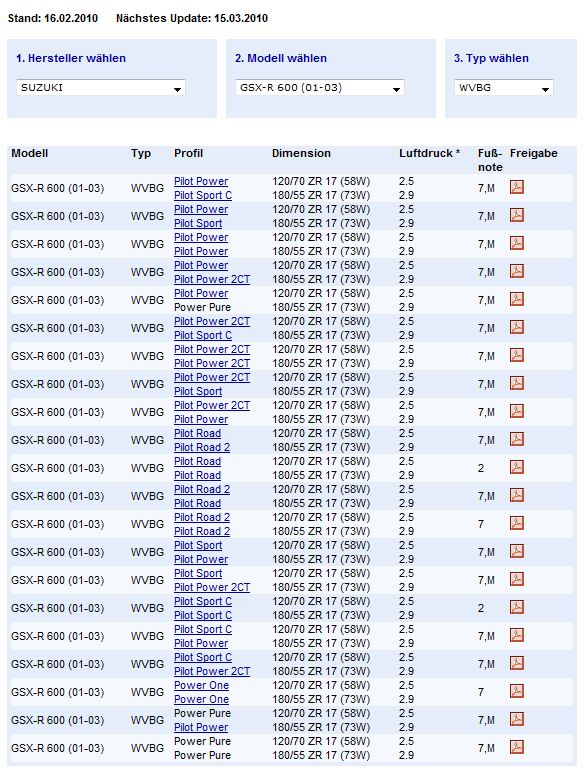
Task: Open Freigabe PDF for Pilot Power / Pilot Power 2CT
Action: coord(517,271)
